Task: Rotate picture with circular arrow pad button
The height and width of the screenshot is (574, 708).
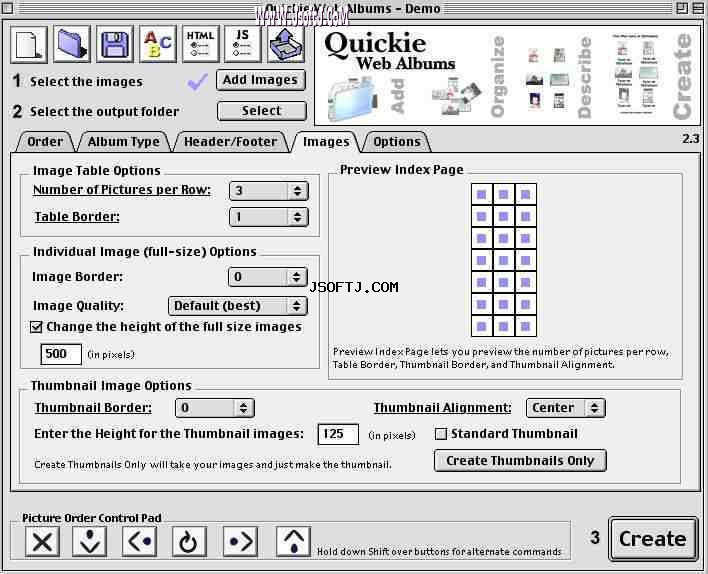Action: pos(190,541)
